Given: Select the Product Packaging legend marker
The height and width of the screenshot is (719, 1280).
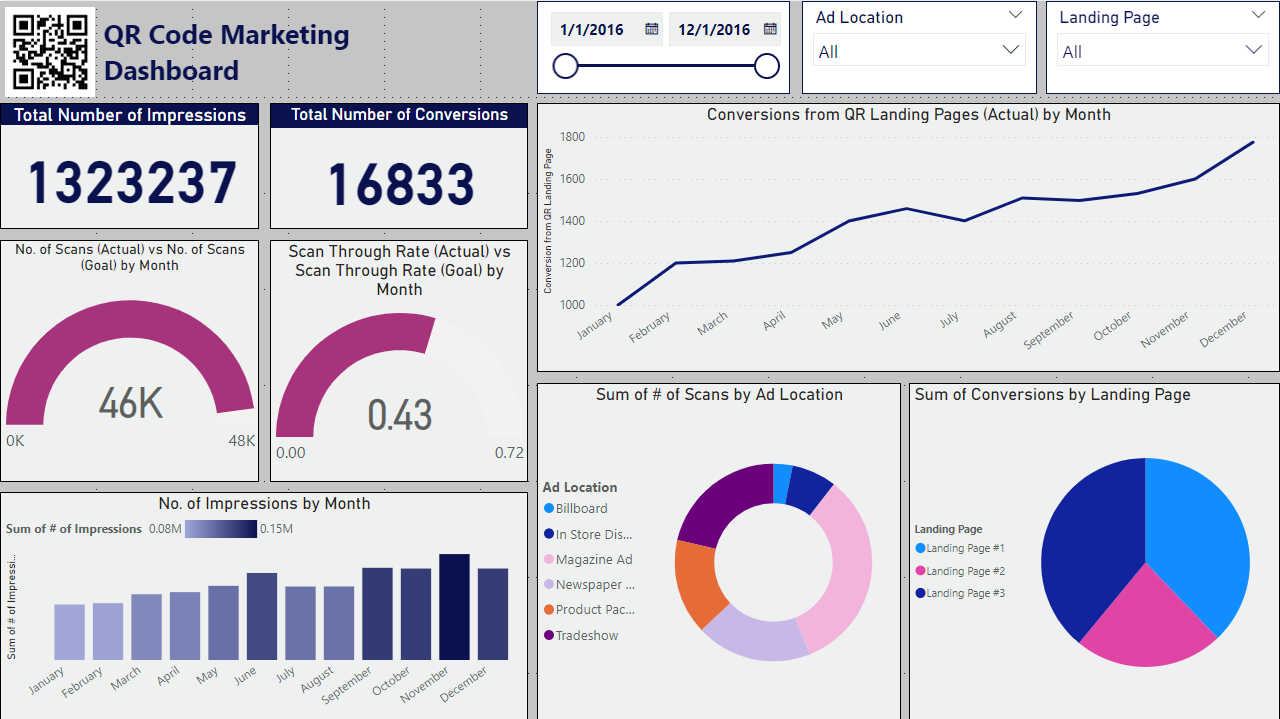Looking at the screenshot, I should tap(549, 610).
